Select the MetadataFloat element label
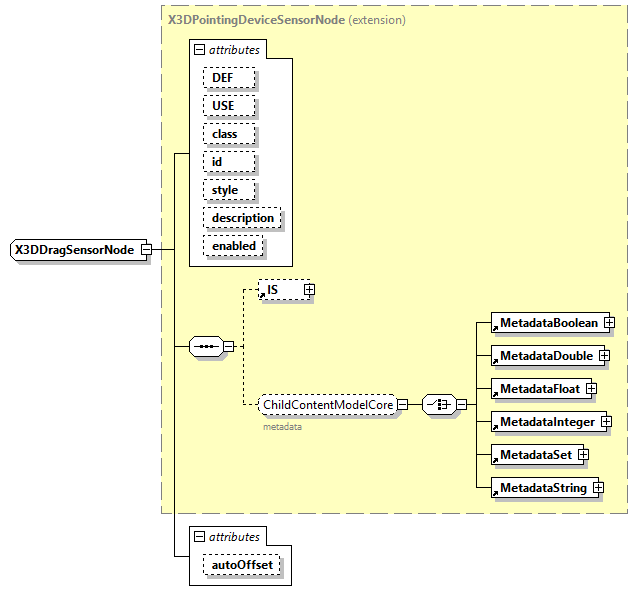Image resolution: width=638 pixels, height=605 pixels. 540,389
